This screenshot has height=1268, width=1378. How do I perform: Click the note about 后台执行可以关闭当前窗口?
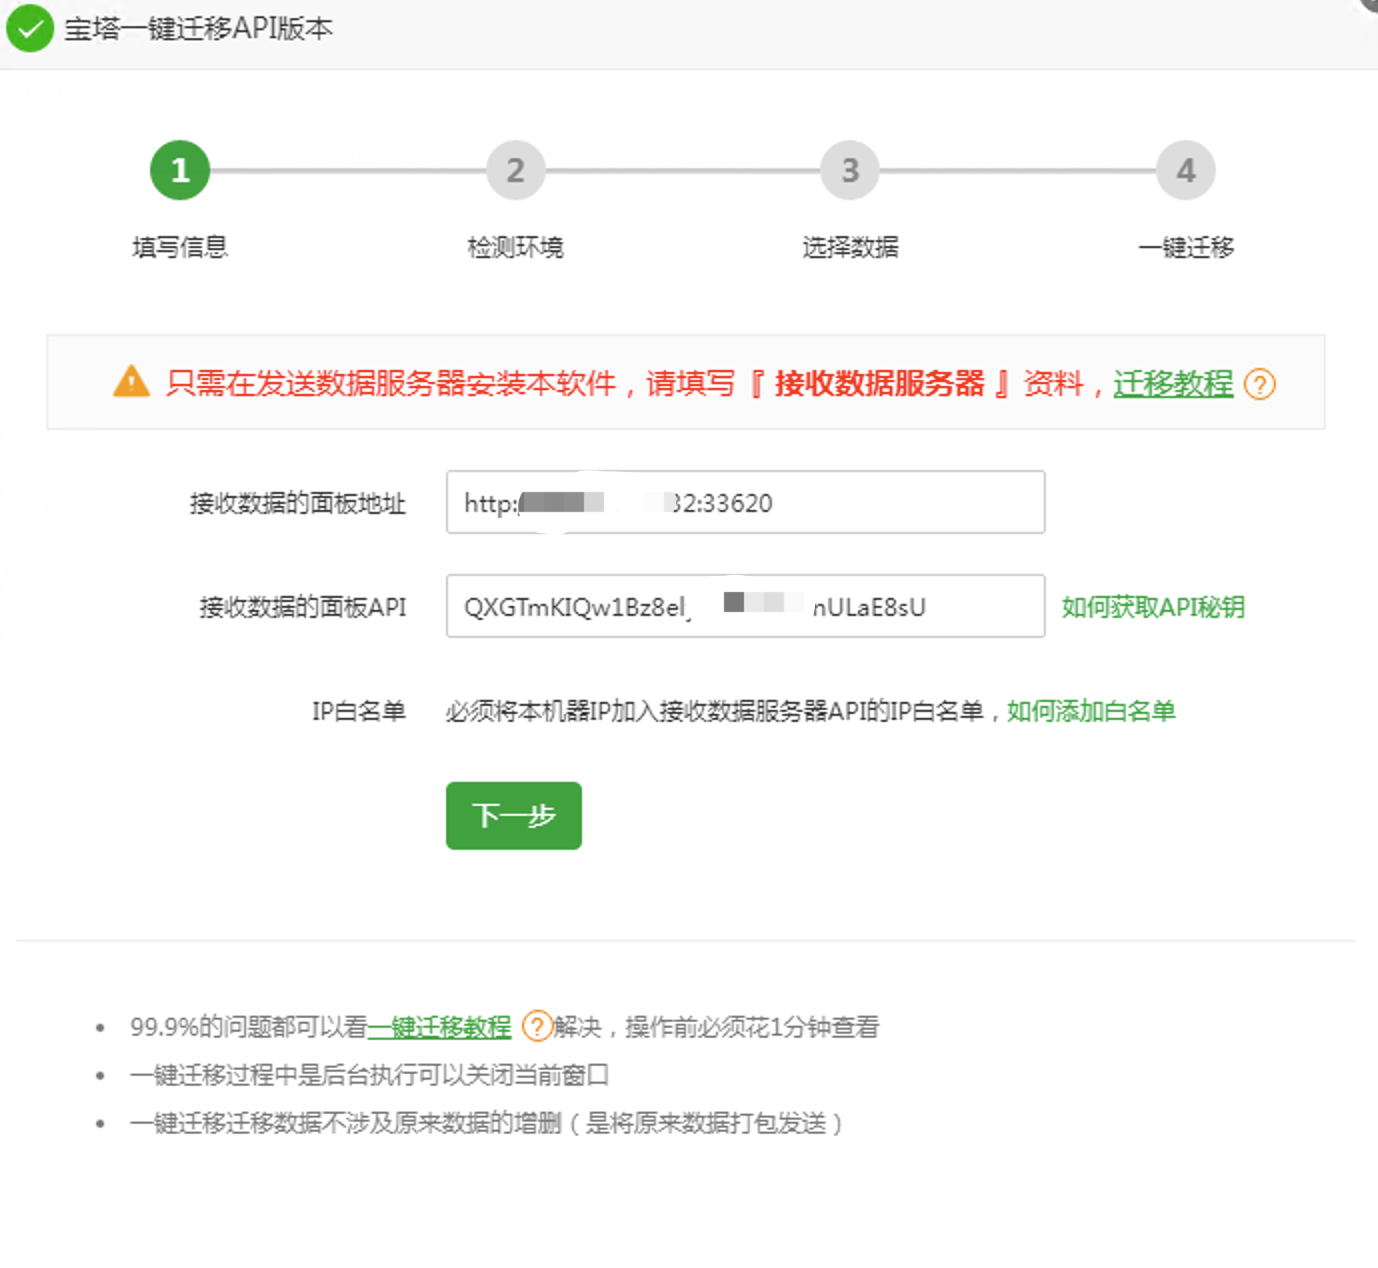click(369, 1075)
